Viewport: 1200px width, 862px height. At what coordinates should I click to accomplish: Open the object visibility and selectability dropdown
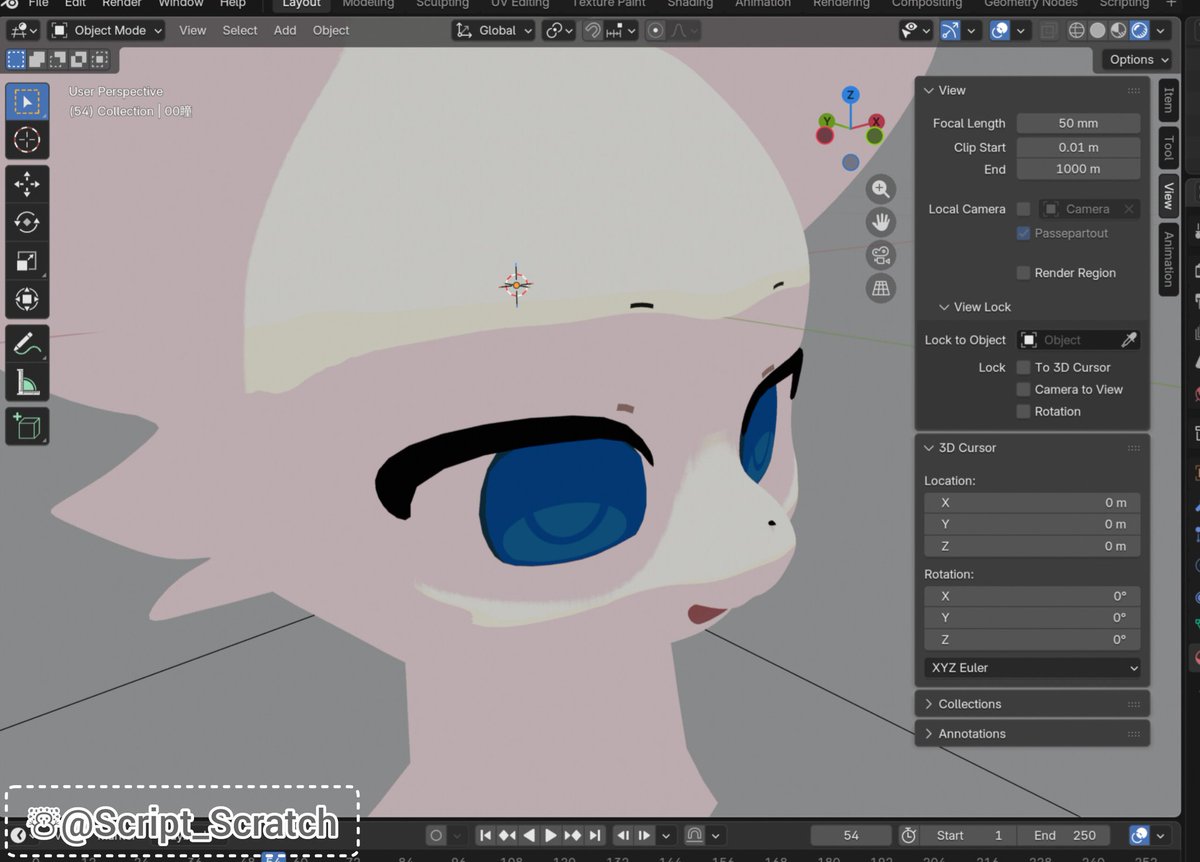pos(914,30)
